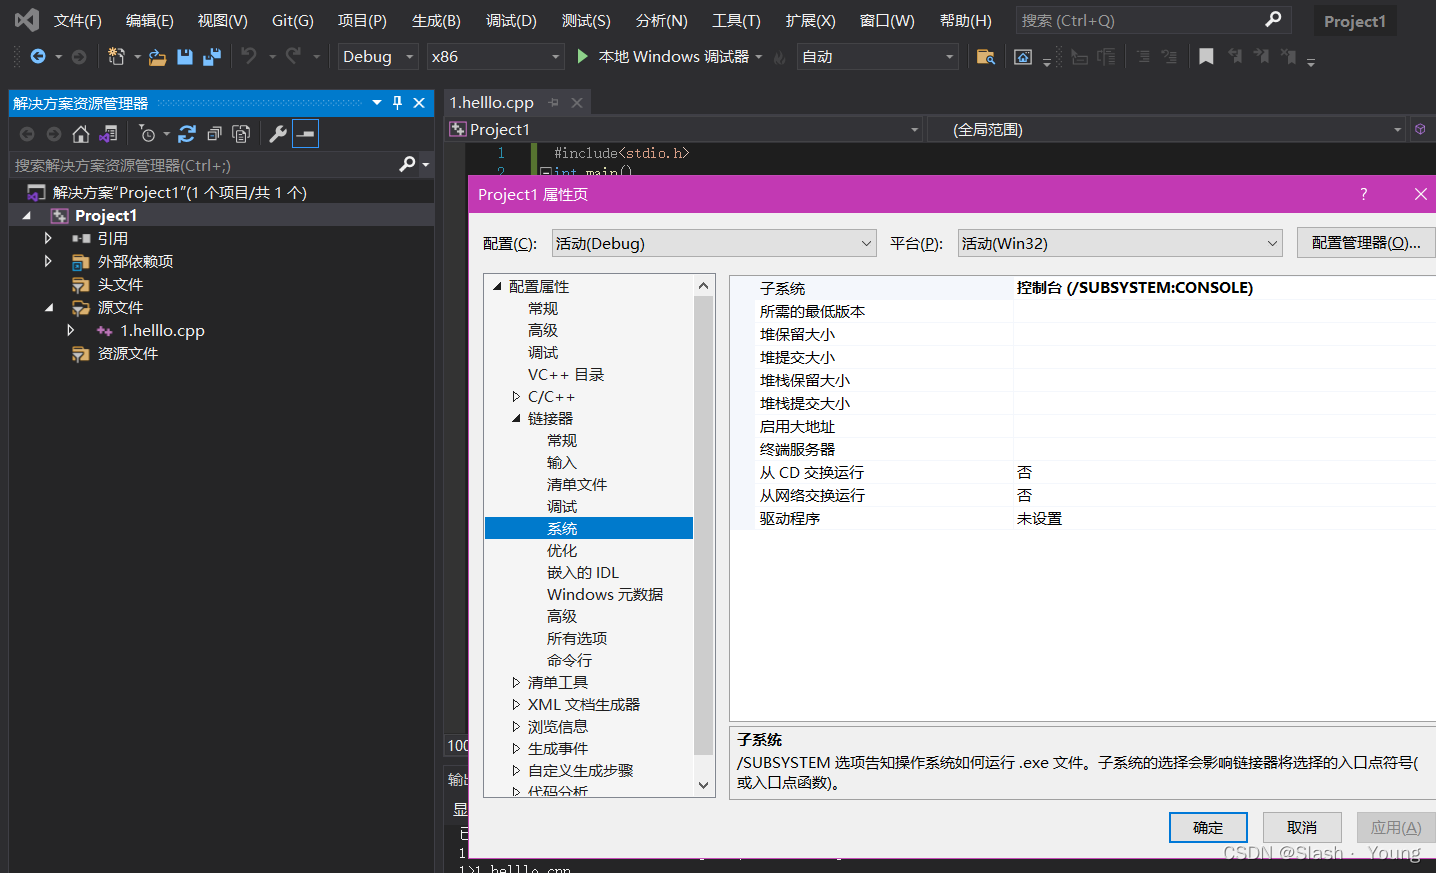Open the Git(G) menu
This screenshot has height=873, width=1436.
click(292, 20)
